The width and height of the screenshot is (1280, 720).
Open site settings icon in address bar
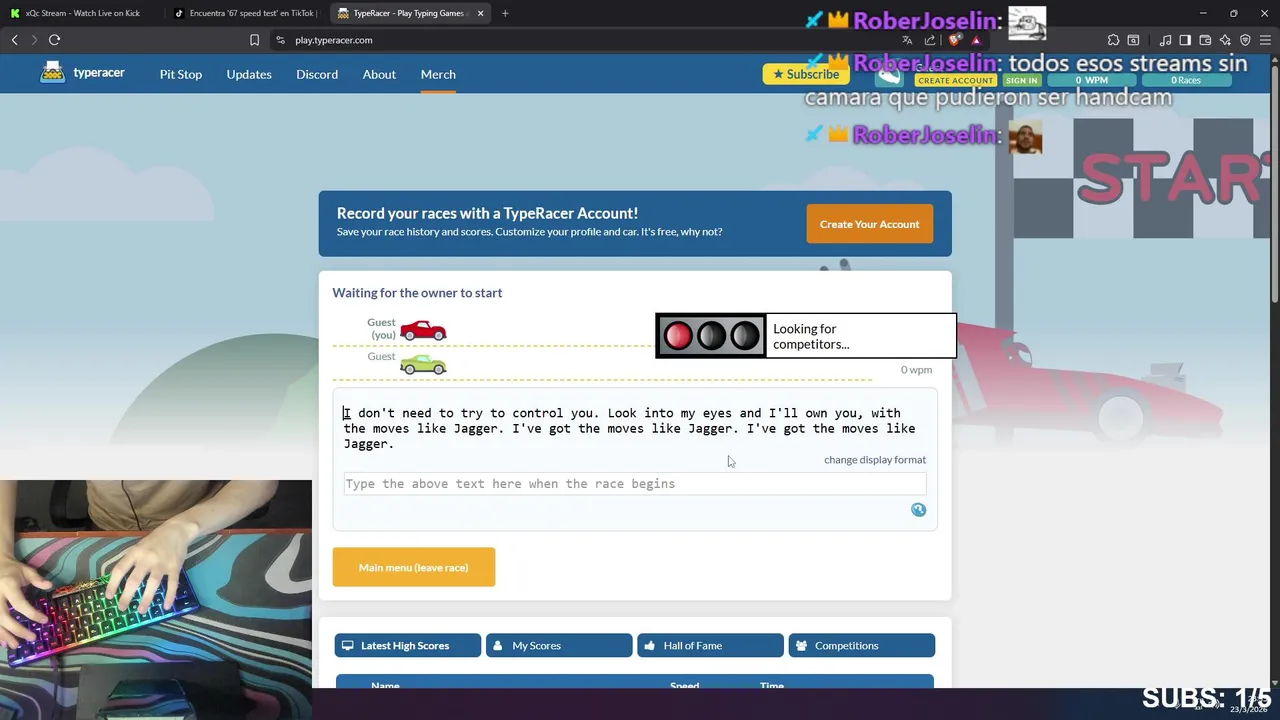tap(281, 40)
